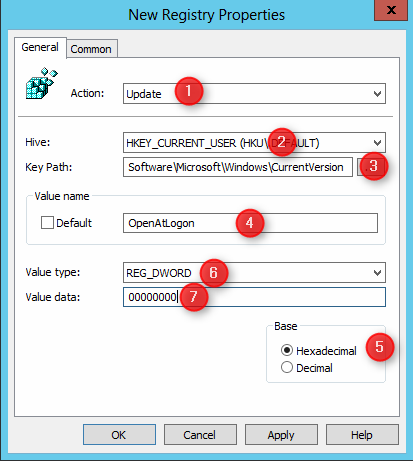Enable the Default value name checkbox

pyautogui.click(x=47, y=223)
